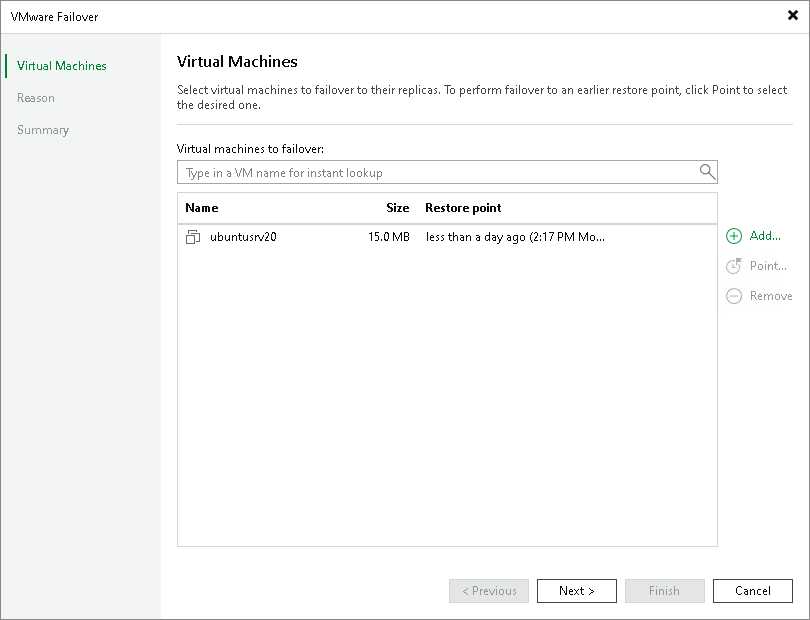
Task: Click the 15.0 MB size cell
Action: point(388,237)
